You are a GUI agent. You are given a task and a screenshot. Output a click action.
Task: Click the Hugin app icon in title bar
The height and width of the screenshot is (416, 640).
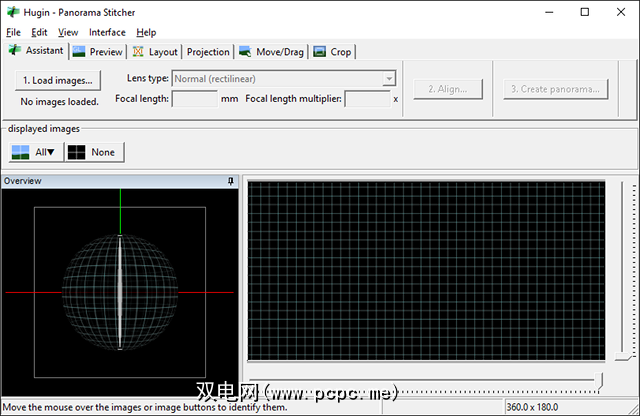pos(12,12)
